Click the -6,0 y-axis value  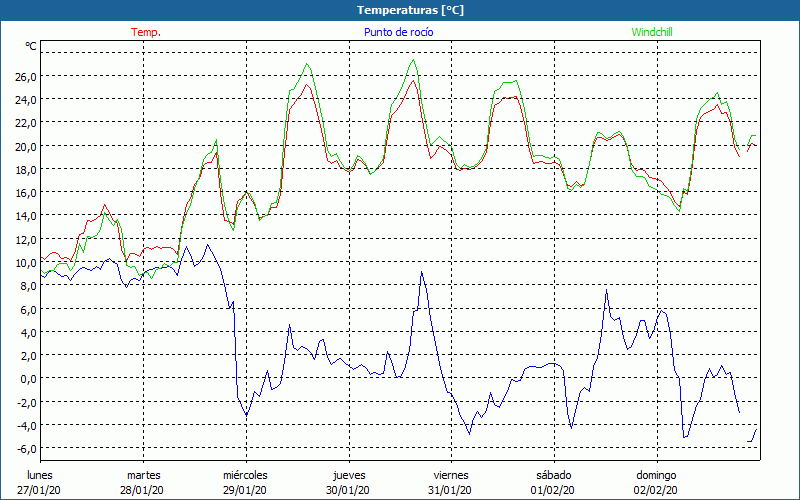pos(26,449)
